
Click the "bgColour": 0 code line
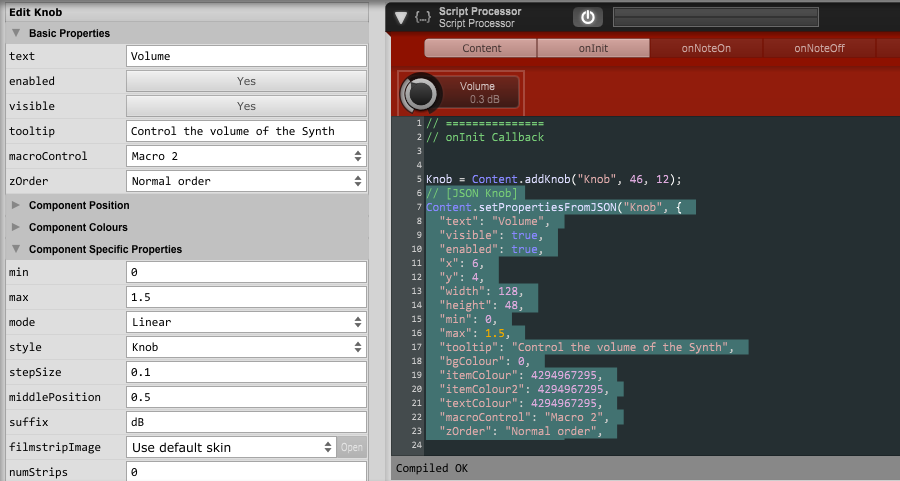click(484, 361)
